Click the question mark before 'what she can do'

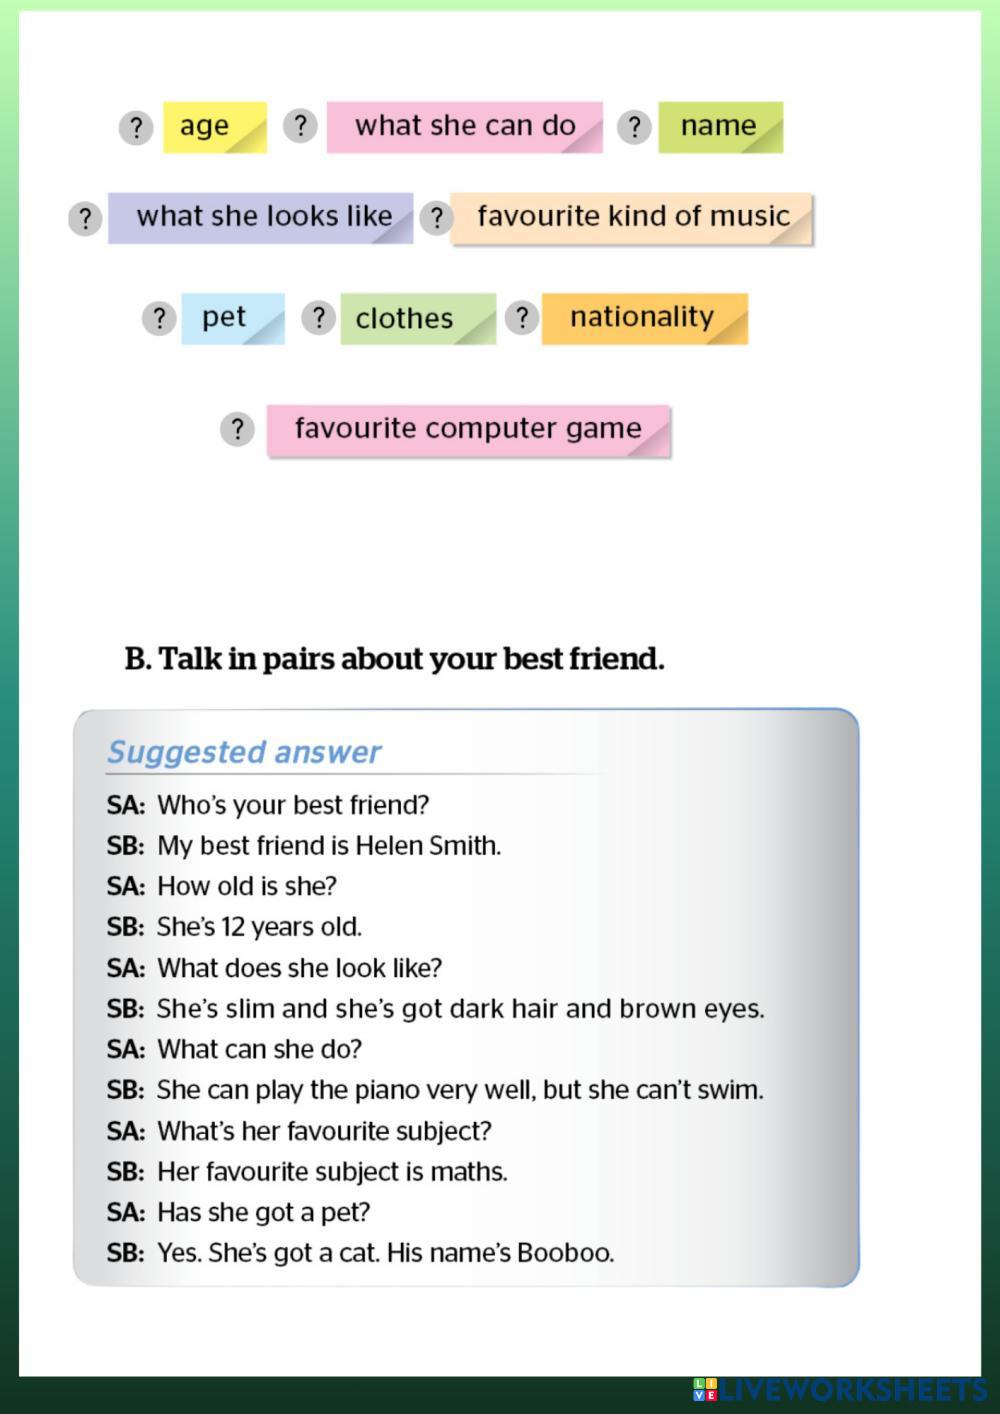(300, 126)
